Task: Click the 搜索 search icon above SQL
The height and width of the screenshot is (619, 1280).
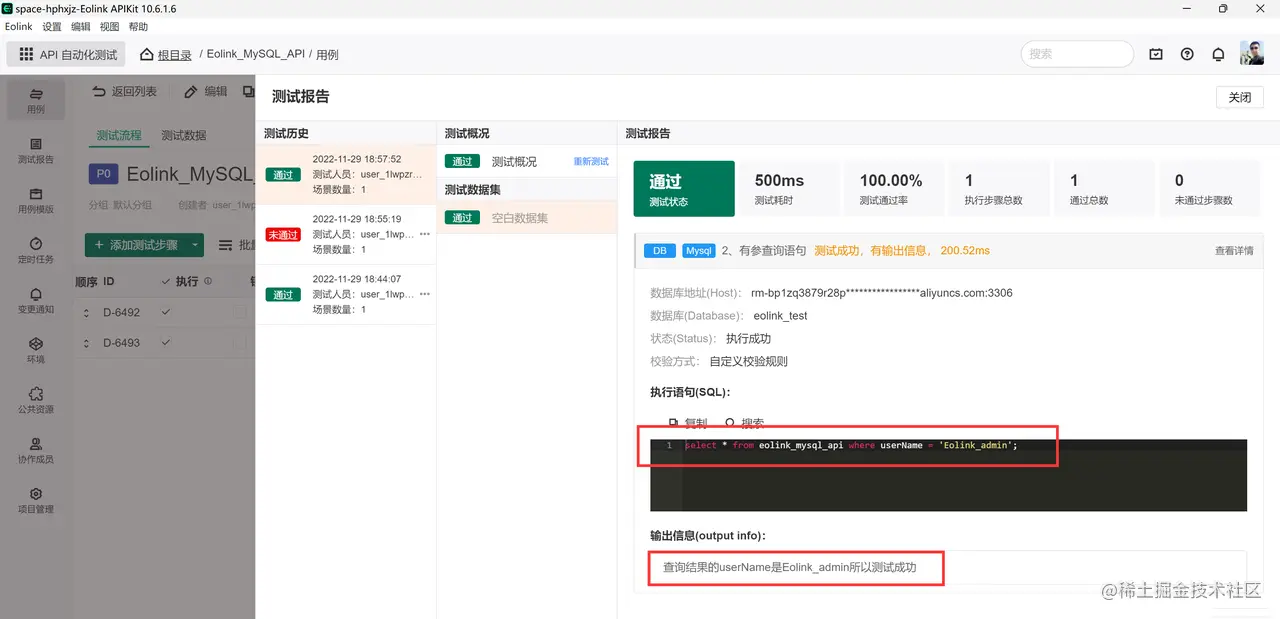Action: 730,423
